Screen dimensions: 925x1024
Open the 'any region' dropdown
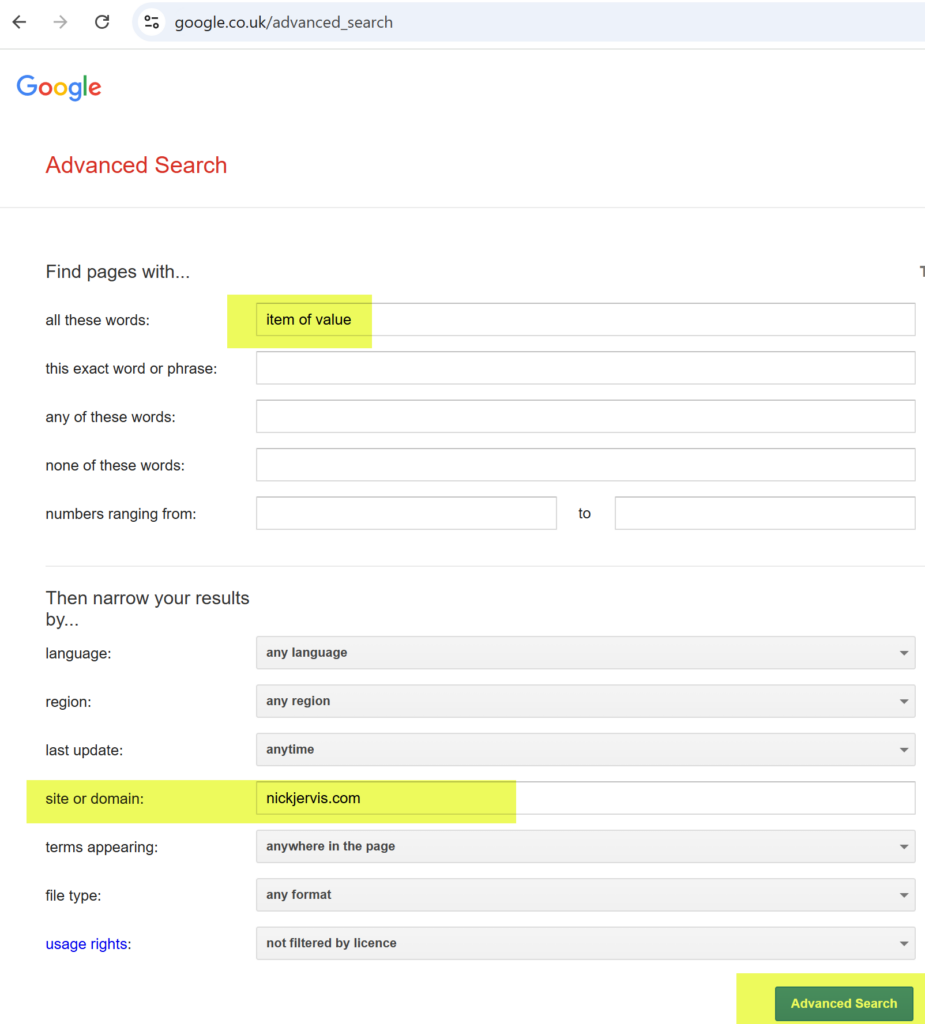pos(585,701)
